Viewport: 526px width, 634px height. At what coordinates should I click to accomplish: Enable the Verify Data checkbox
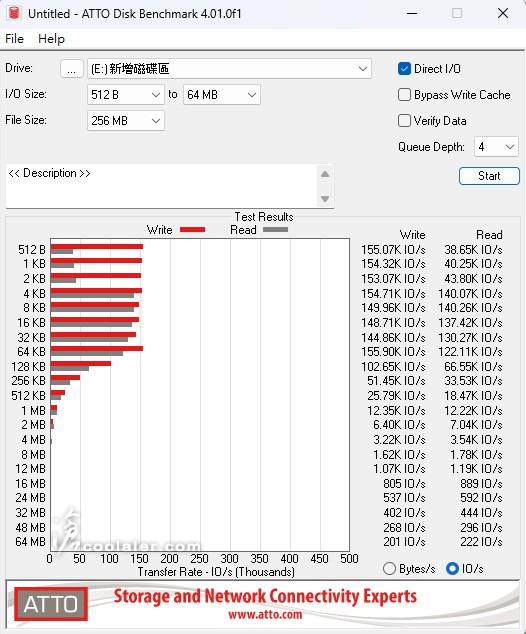(404, 120)
